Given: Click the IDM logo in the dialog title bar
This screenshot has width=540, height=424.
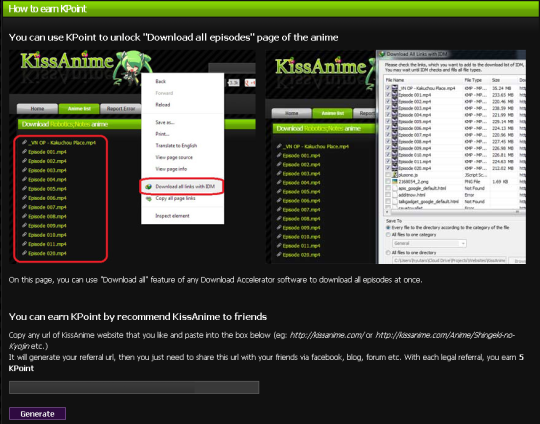Looking at the screenshot, I should click(382, 54).
